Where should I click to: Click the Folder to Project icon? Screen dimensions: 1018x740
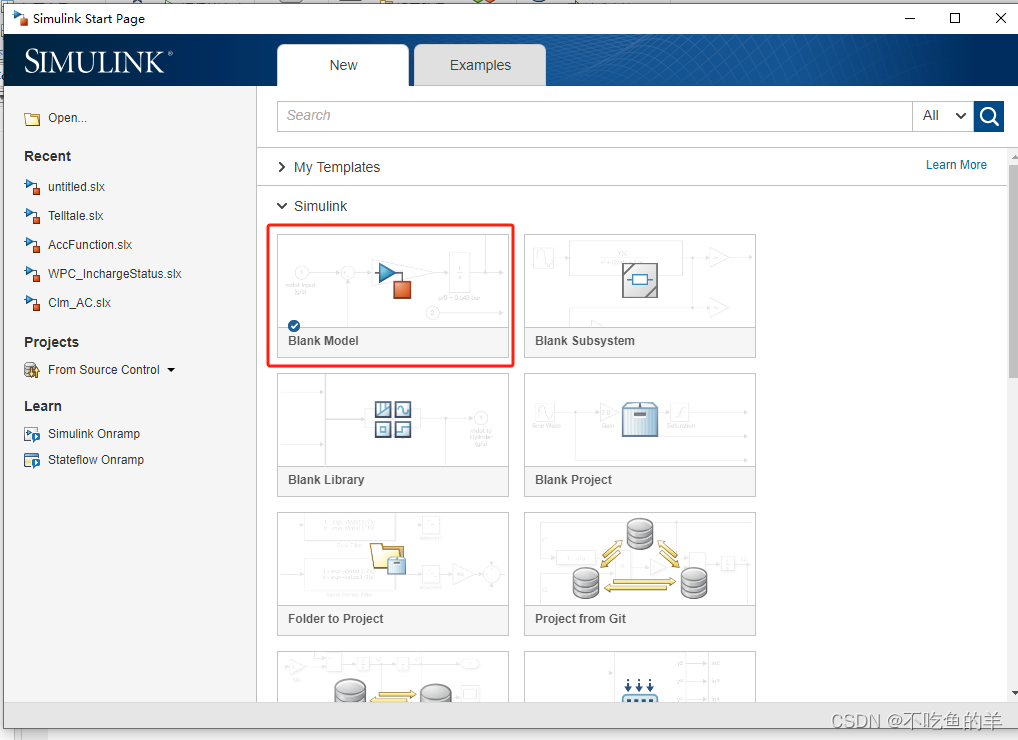pyautogui.click(x=388, y=558)
